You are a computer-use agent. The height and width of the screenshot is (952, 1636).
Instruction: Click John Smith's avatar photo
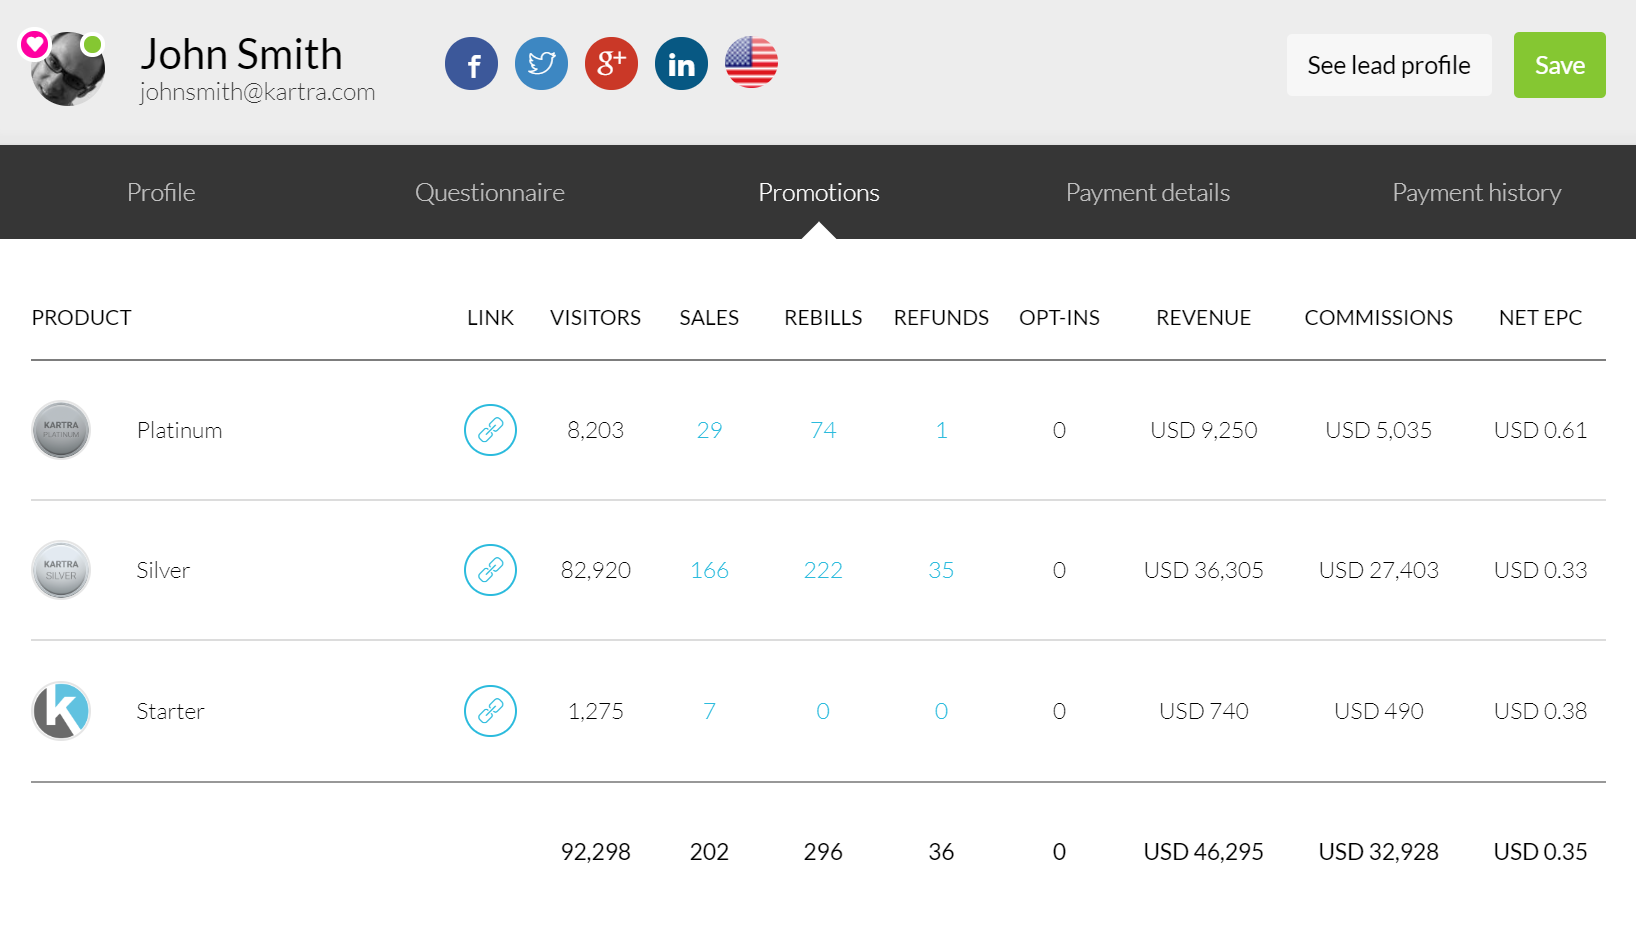68,72
